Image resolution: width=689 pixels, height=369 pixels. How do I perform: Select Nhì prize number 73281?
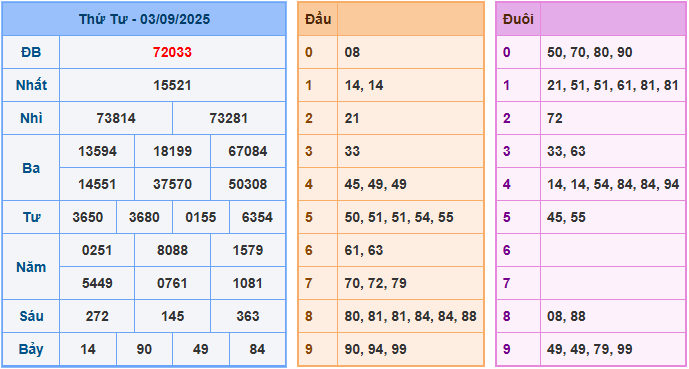(228, 118)
